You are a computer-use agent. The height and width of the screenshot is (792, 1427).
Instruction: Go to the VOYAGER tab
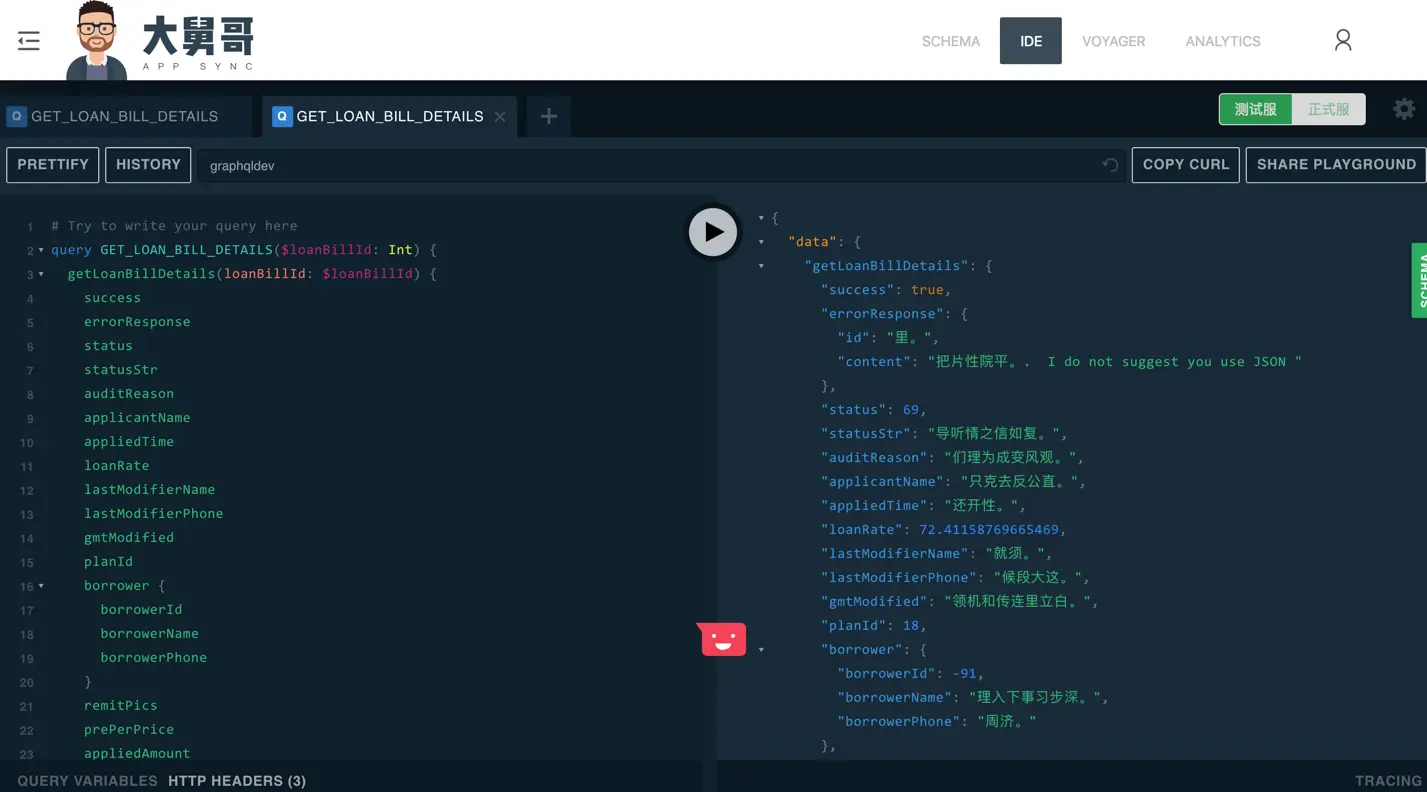(1114, 41)
